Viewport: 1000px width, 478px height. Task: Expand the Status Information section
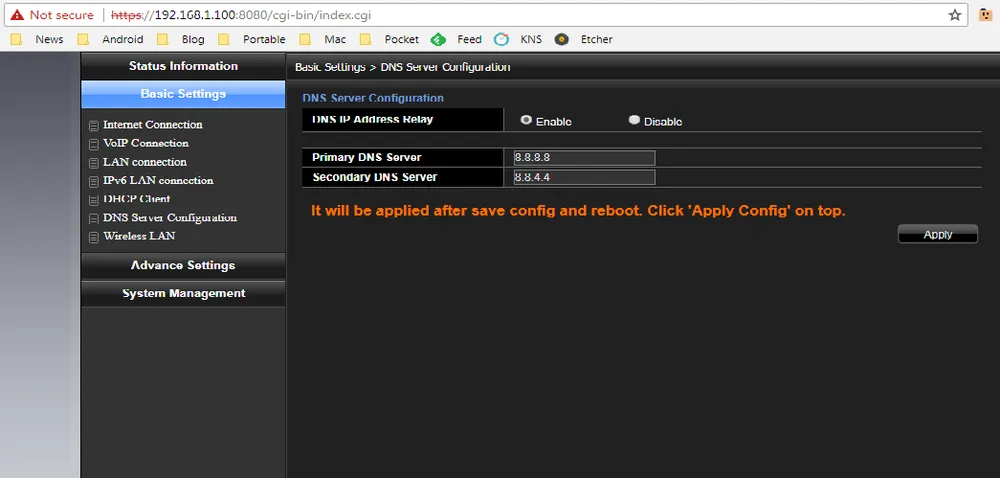click(x=183, y=66)
